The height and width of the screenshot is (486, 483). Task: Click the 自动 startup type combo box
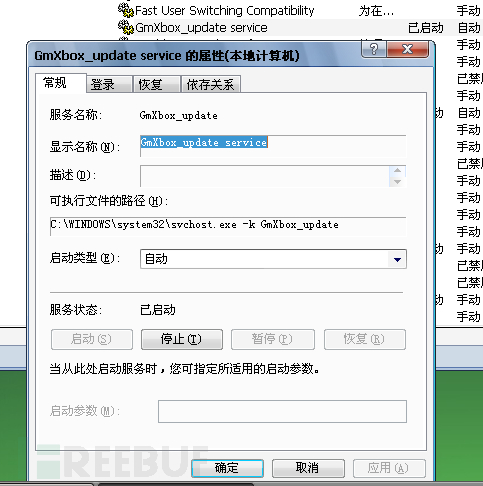273,259
